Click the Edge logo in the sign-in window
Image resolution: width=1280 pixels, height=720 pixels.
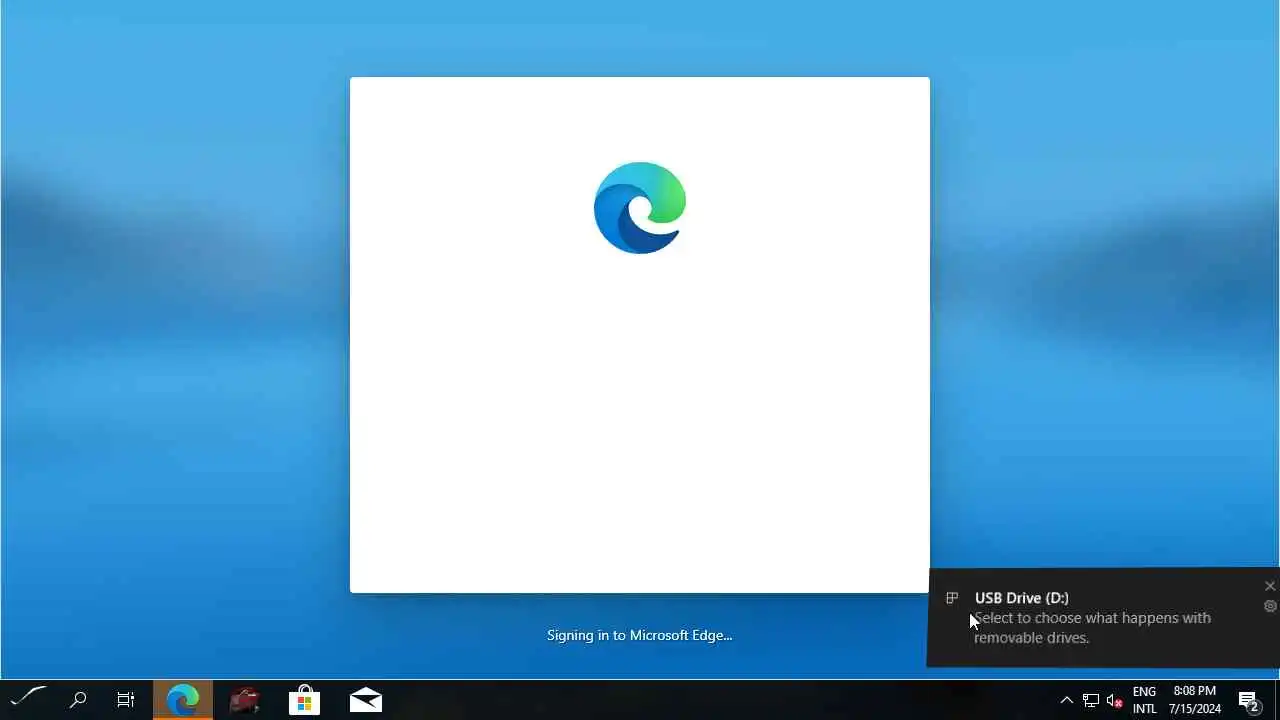click(640, 208)
